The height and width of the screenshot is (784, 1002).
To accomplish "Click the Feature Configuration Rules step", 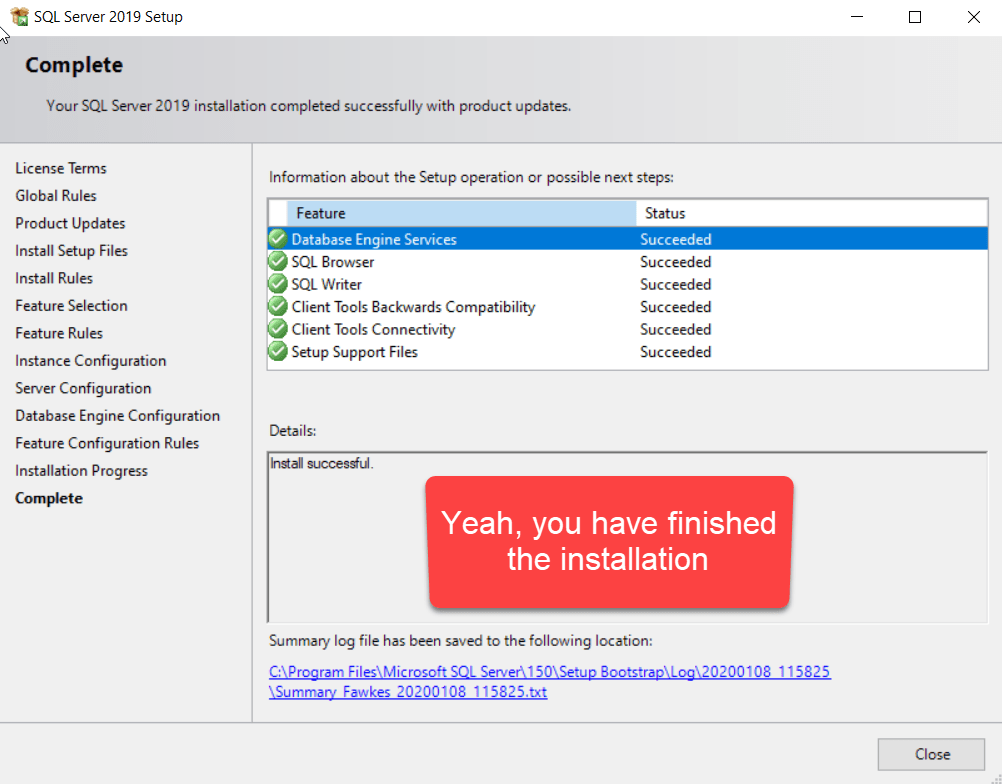I will 107,443.
